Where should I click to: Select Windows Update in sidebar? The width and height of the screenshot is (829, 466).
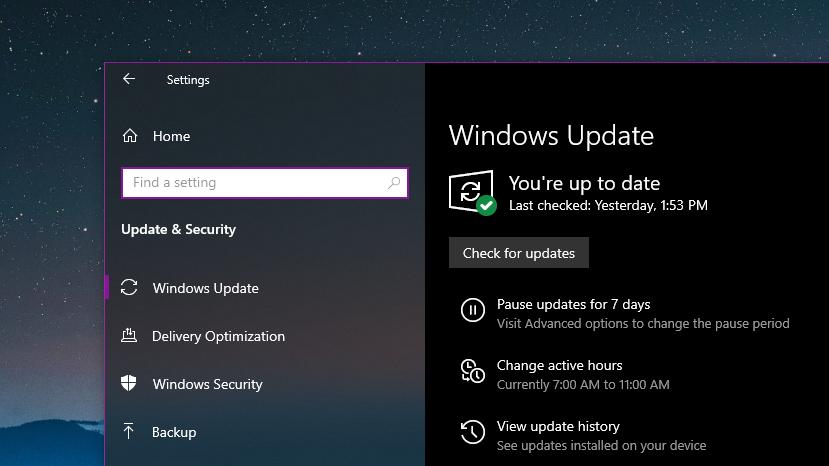point(206,288)
